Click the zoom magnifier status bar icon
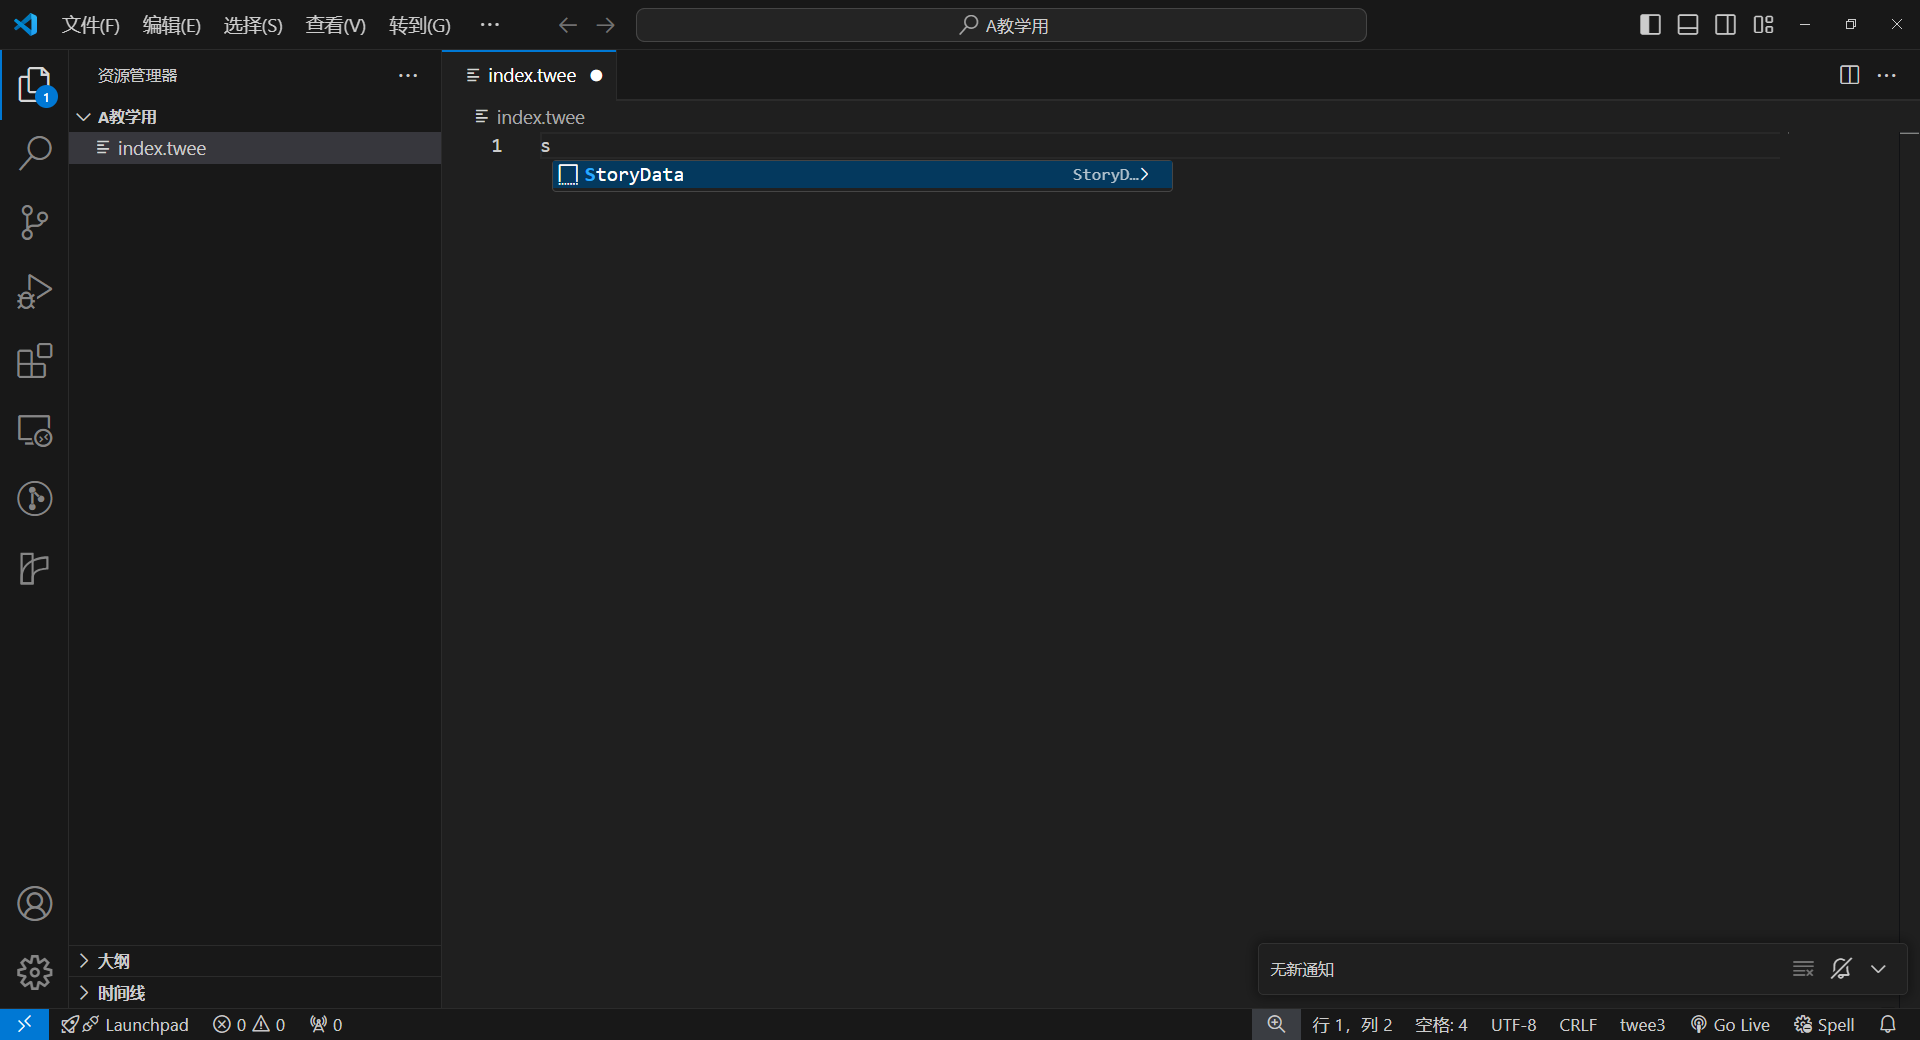Viewport: 1920px width, 1040px height. click(x=1276, y=1024)
